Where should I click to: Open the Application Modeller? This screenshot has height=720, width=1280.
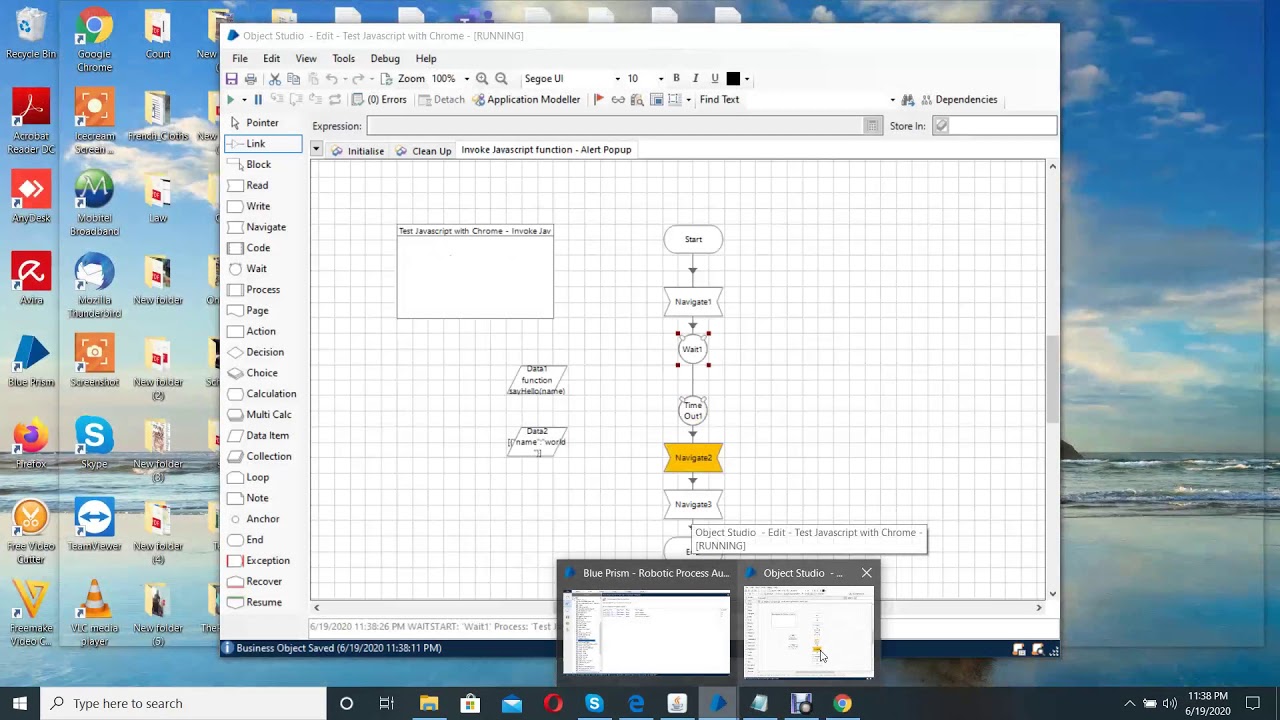pyautogui.click(x=526, y=100)
